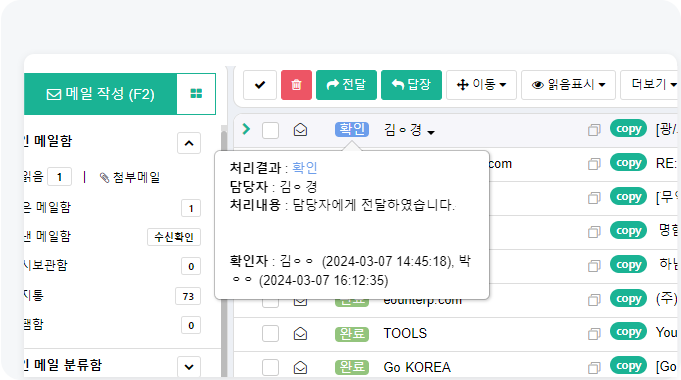Click the popup-window icon in the 하나 row
The image size is (681, 380).
pyautogui.click(x=594, y=266)
